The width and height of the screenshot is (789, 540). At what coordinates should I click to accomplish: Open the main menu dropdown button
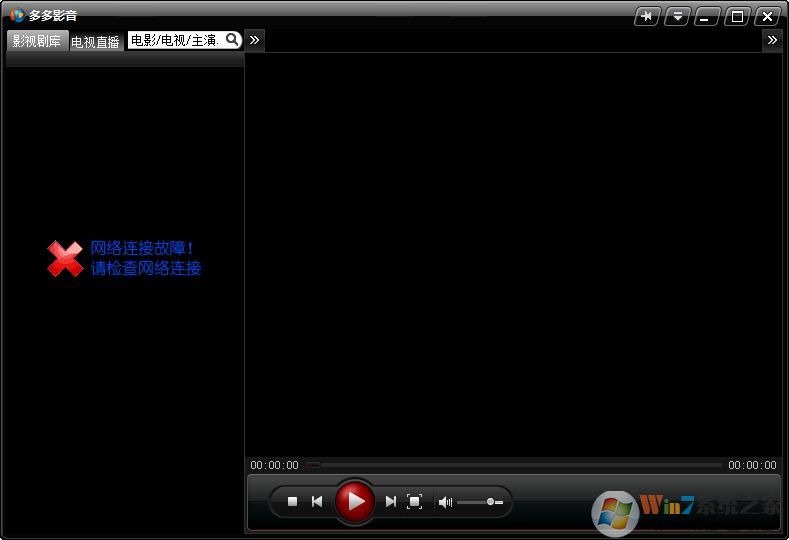677,17
